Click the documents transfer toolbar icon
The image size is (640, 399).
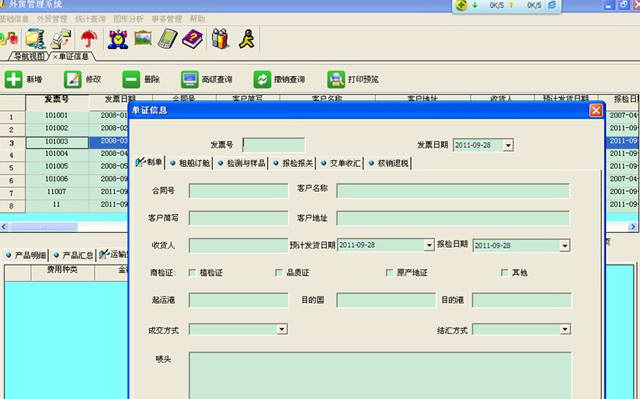tap(61, 39)
